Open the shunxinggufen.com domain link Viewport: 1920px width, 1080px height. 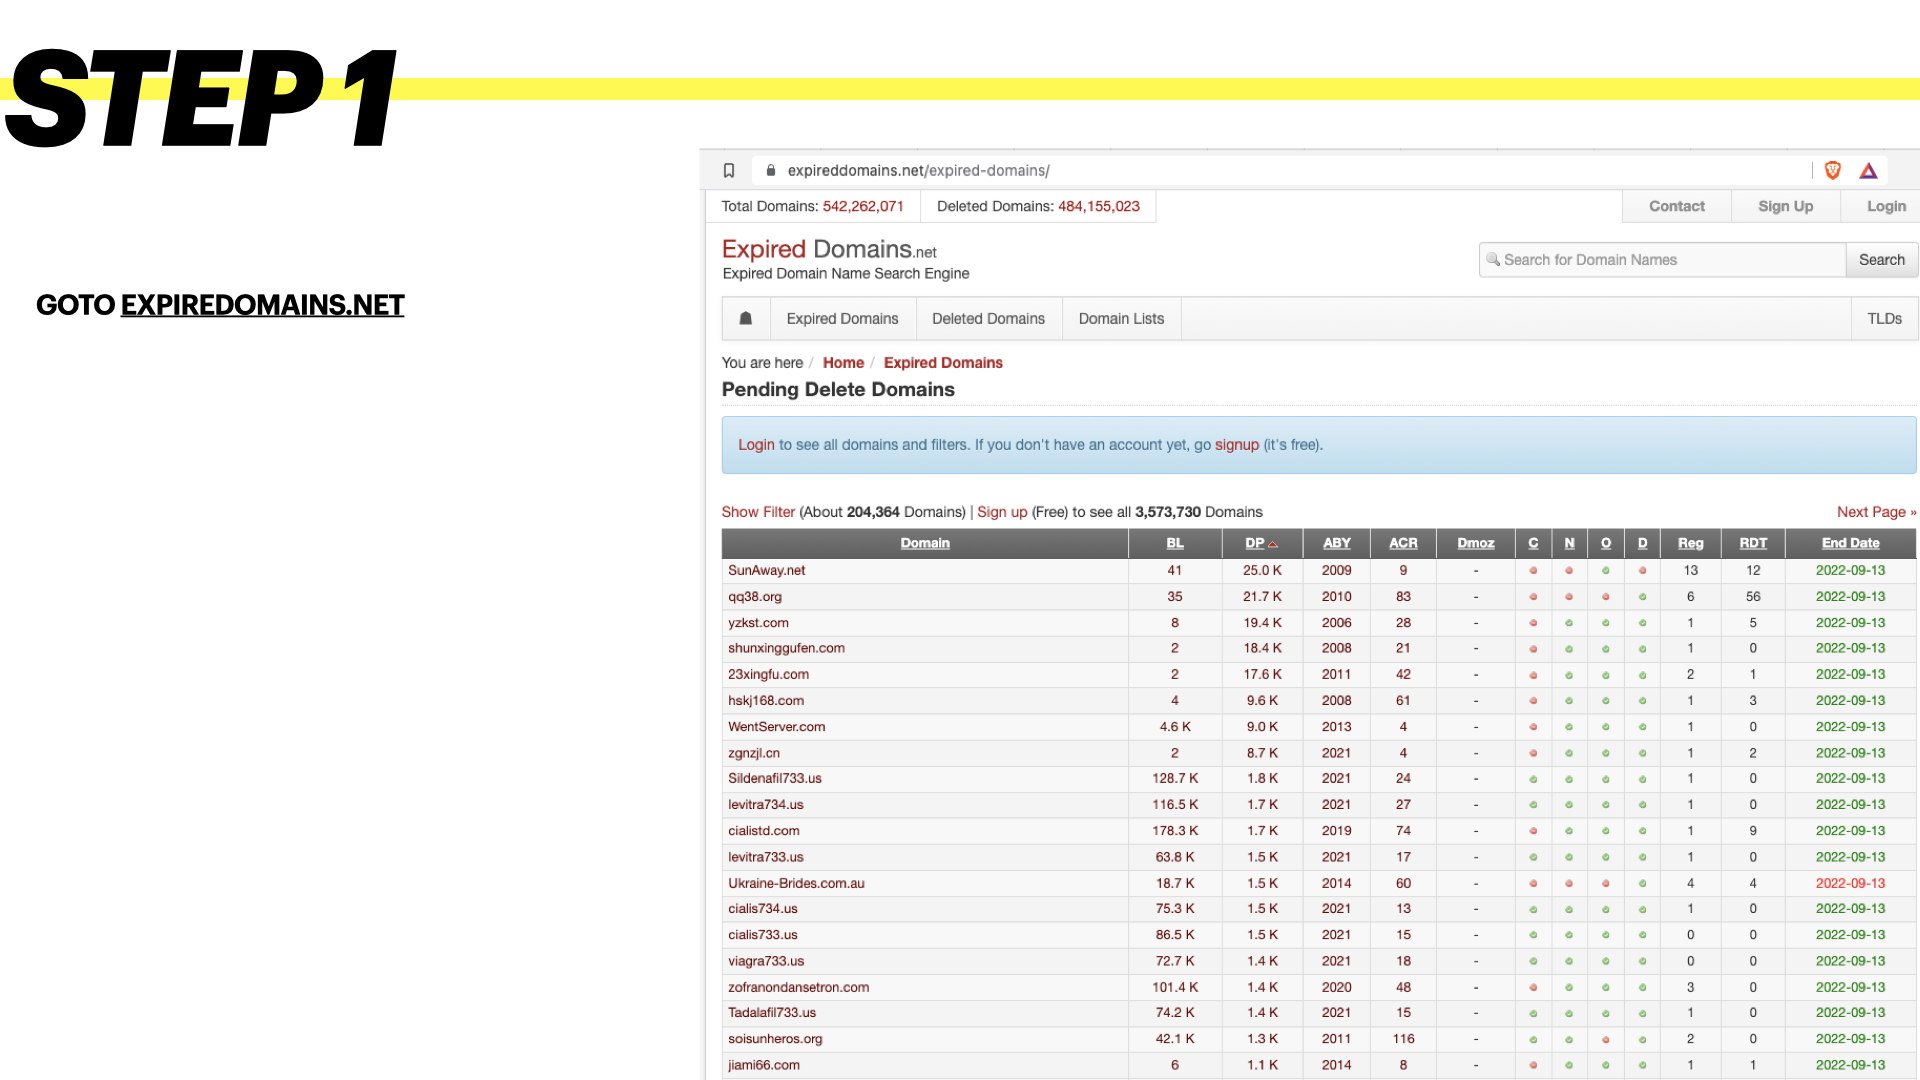[x=786, y=648]
